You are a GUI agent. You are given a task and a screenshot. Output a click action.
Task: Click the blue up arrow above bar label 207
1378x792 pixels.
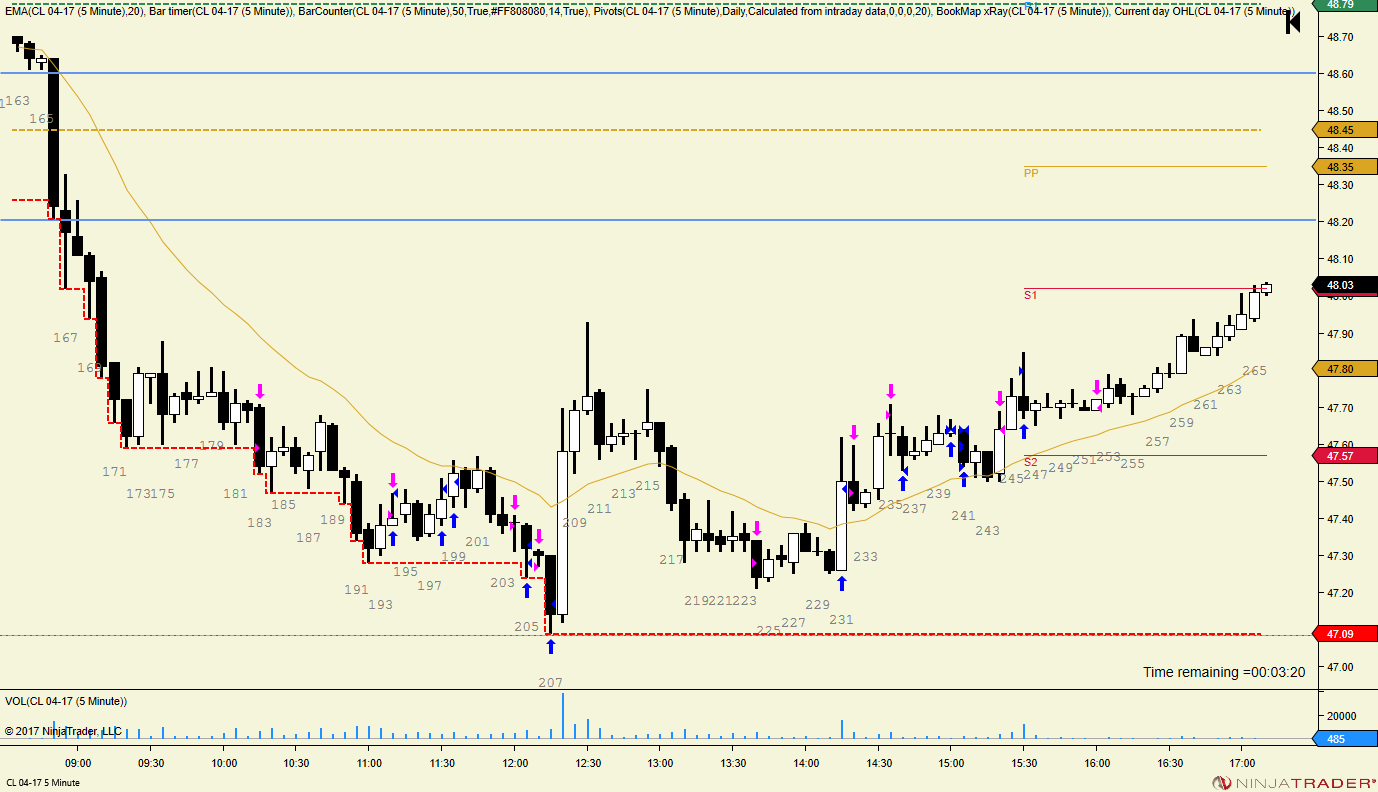pyautogui.click(x=550, y=647)
